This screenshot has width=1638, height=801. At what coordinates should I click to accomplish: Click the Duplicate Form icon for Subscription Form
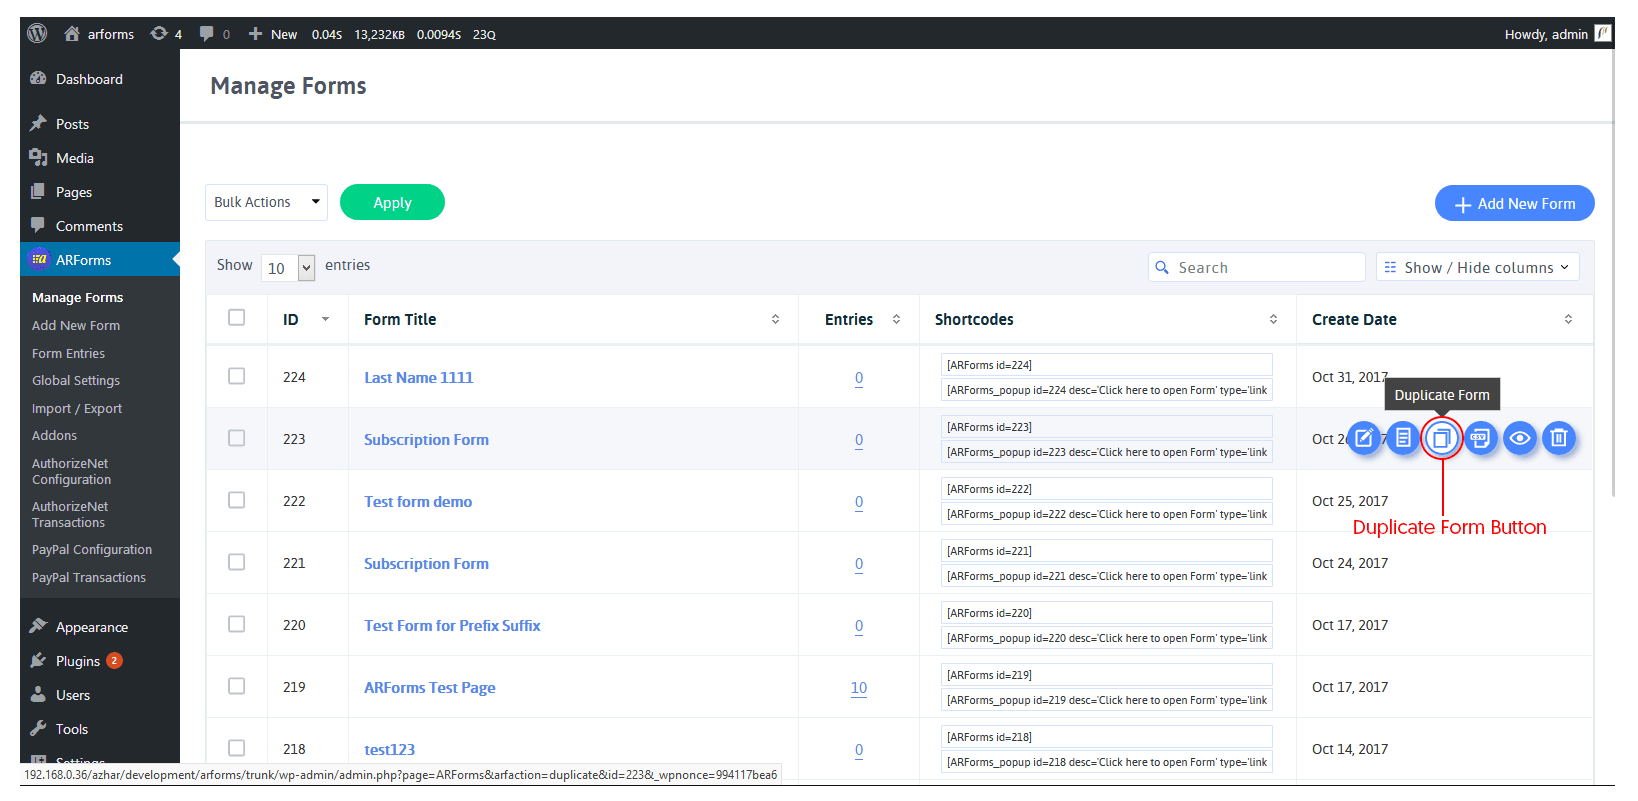point(1441,438)
